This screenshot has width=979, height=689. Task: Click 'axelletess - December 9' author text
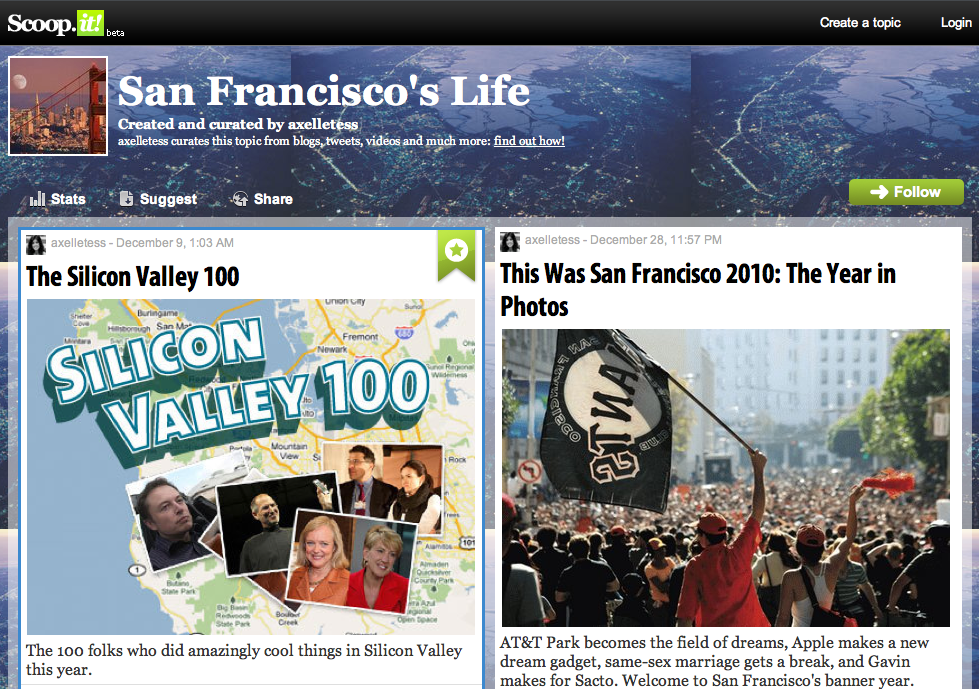coord(142,243)
